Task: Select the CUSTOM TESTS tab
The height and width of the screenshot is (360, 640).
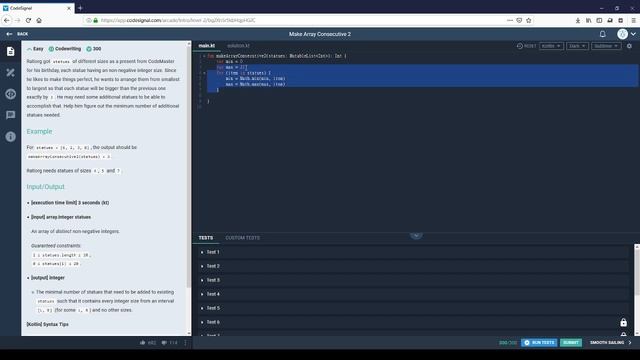Action: pos(242,238)
